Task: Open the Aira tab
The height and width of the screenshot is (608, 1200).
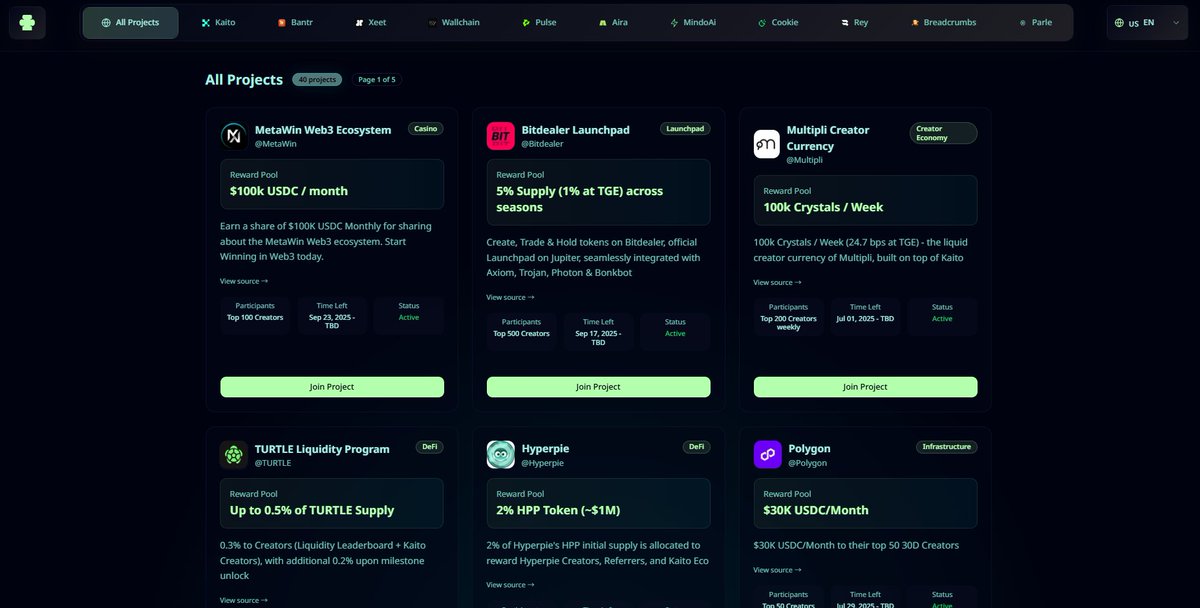Action: 614,22
